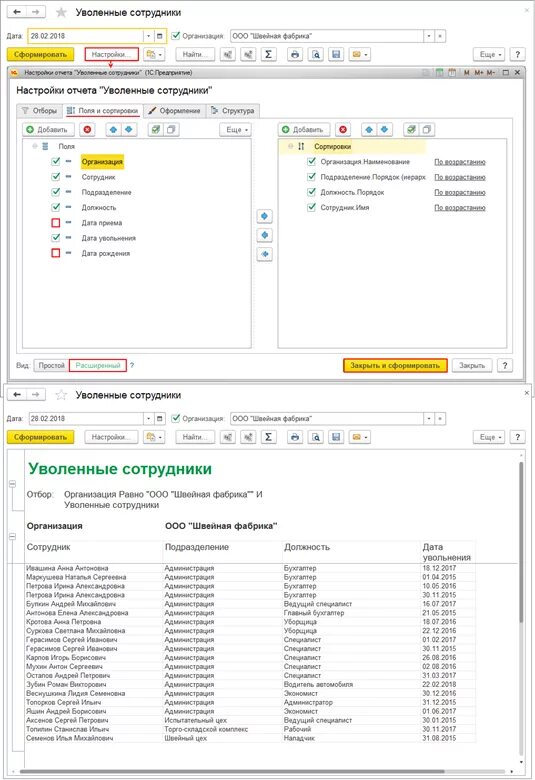Switch to the Отборы tab
The width and height of the screenshot is (535, 780).
(x=39, y=110)
